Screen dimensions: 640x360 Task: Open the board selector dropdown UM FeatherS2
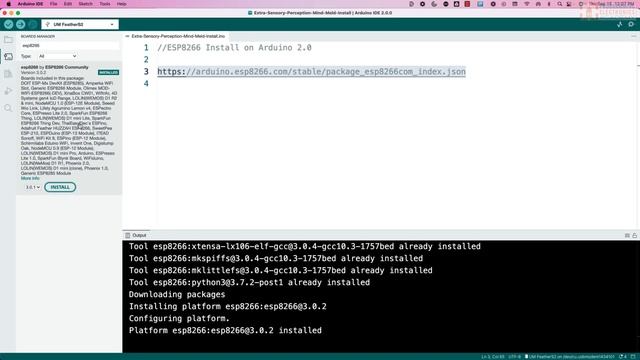point(80,24)
